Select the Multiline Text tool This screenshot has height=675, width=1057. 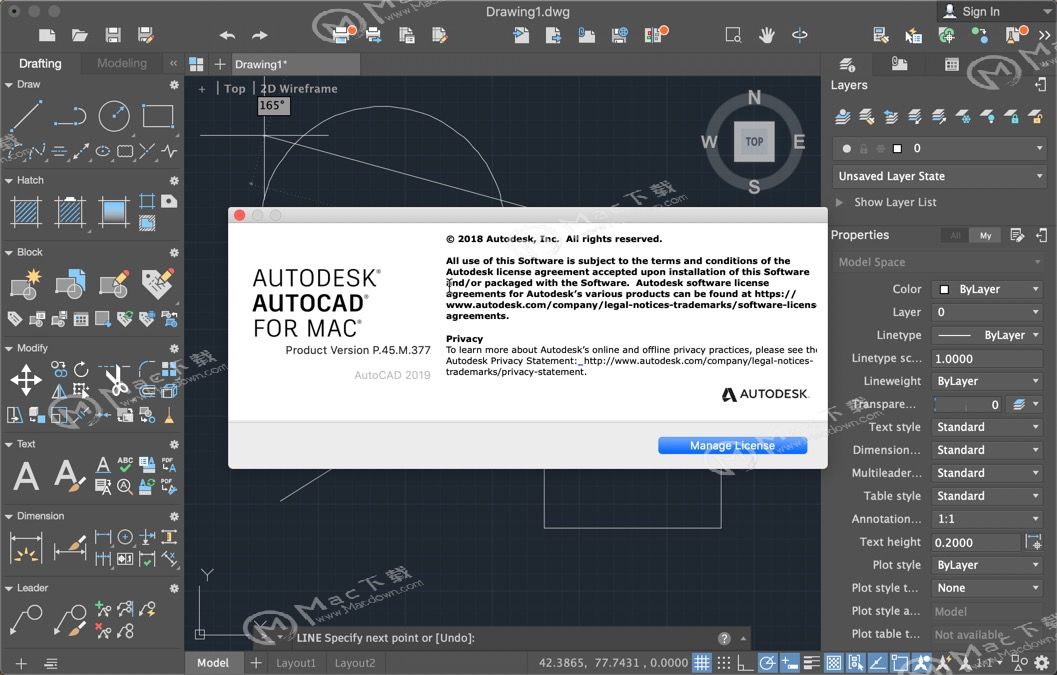tap(26, 475)
